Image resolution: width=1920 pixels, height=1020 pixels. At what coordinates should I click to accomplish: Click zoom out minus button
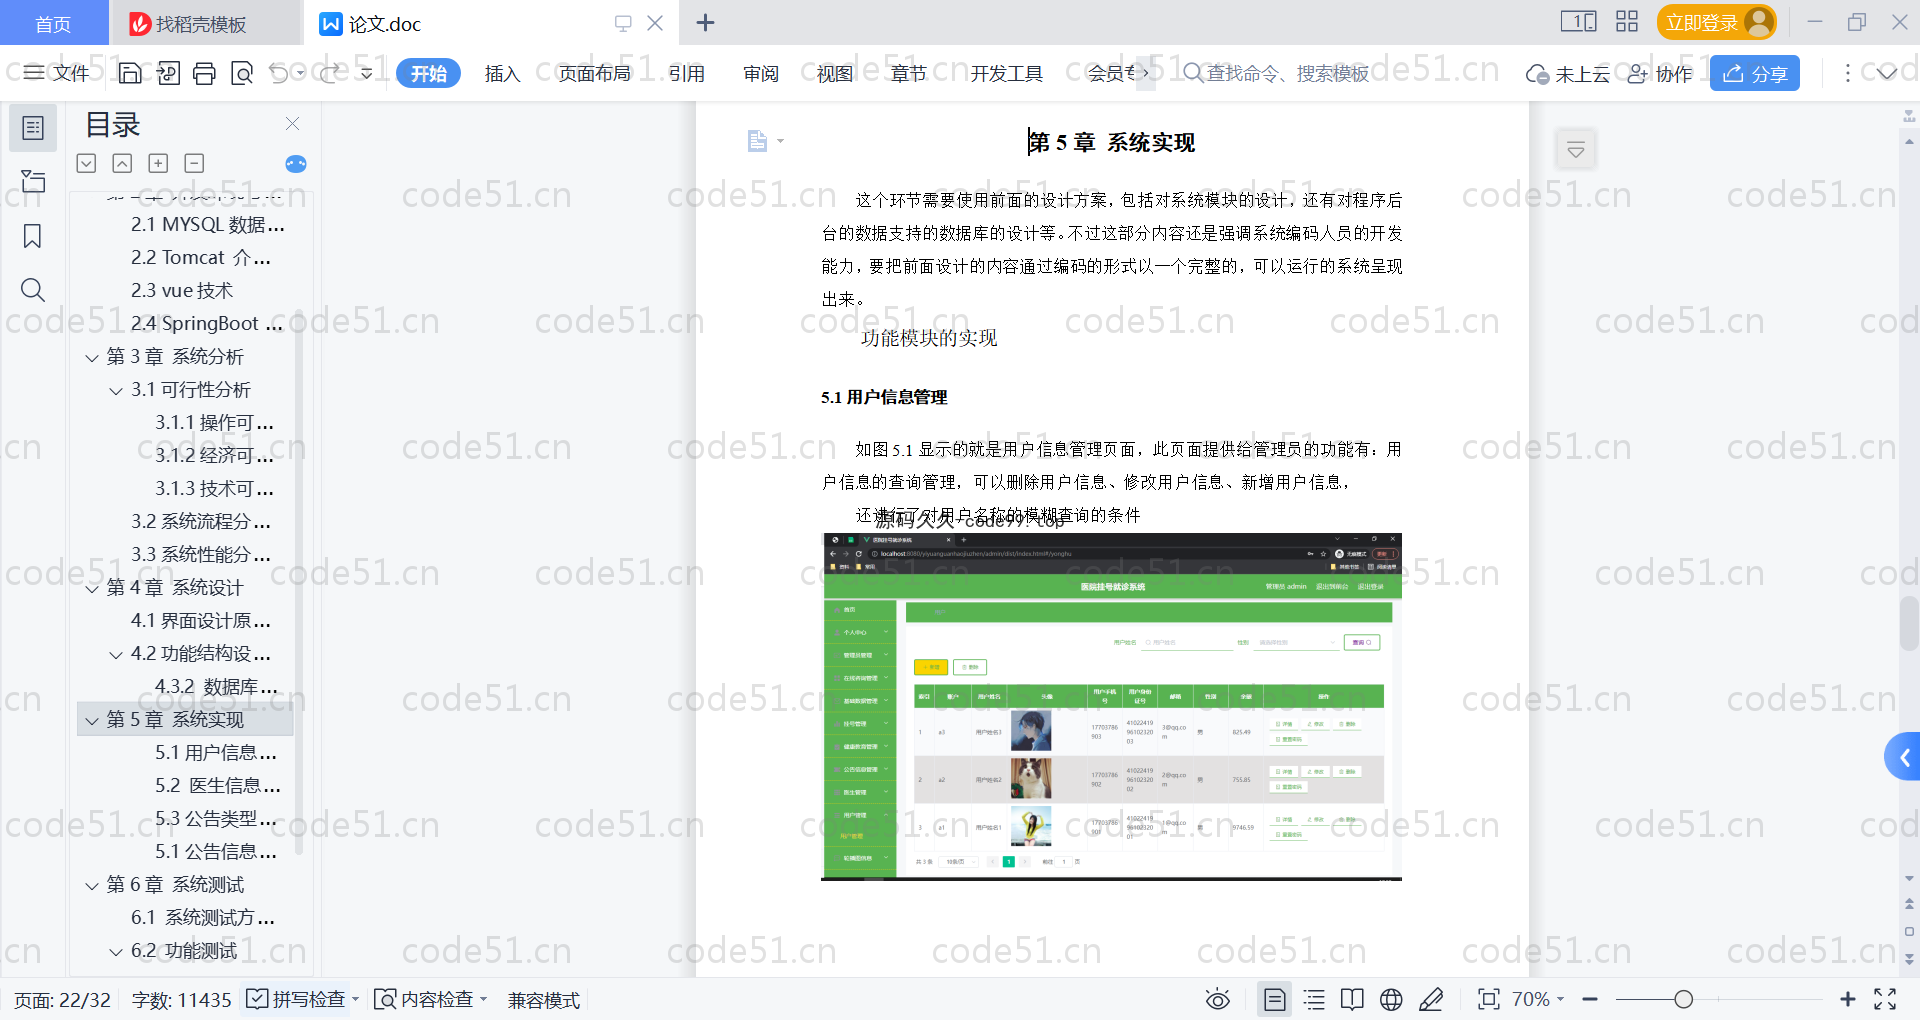tap(1590, 999)
